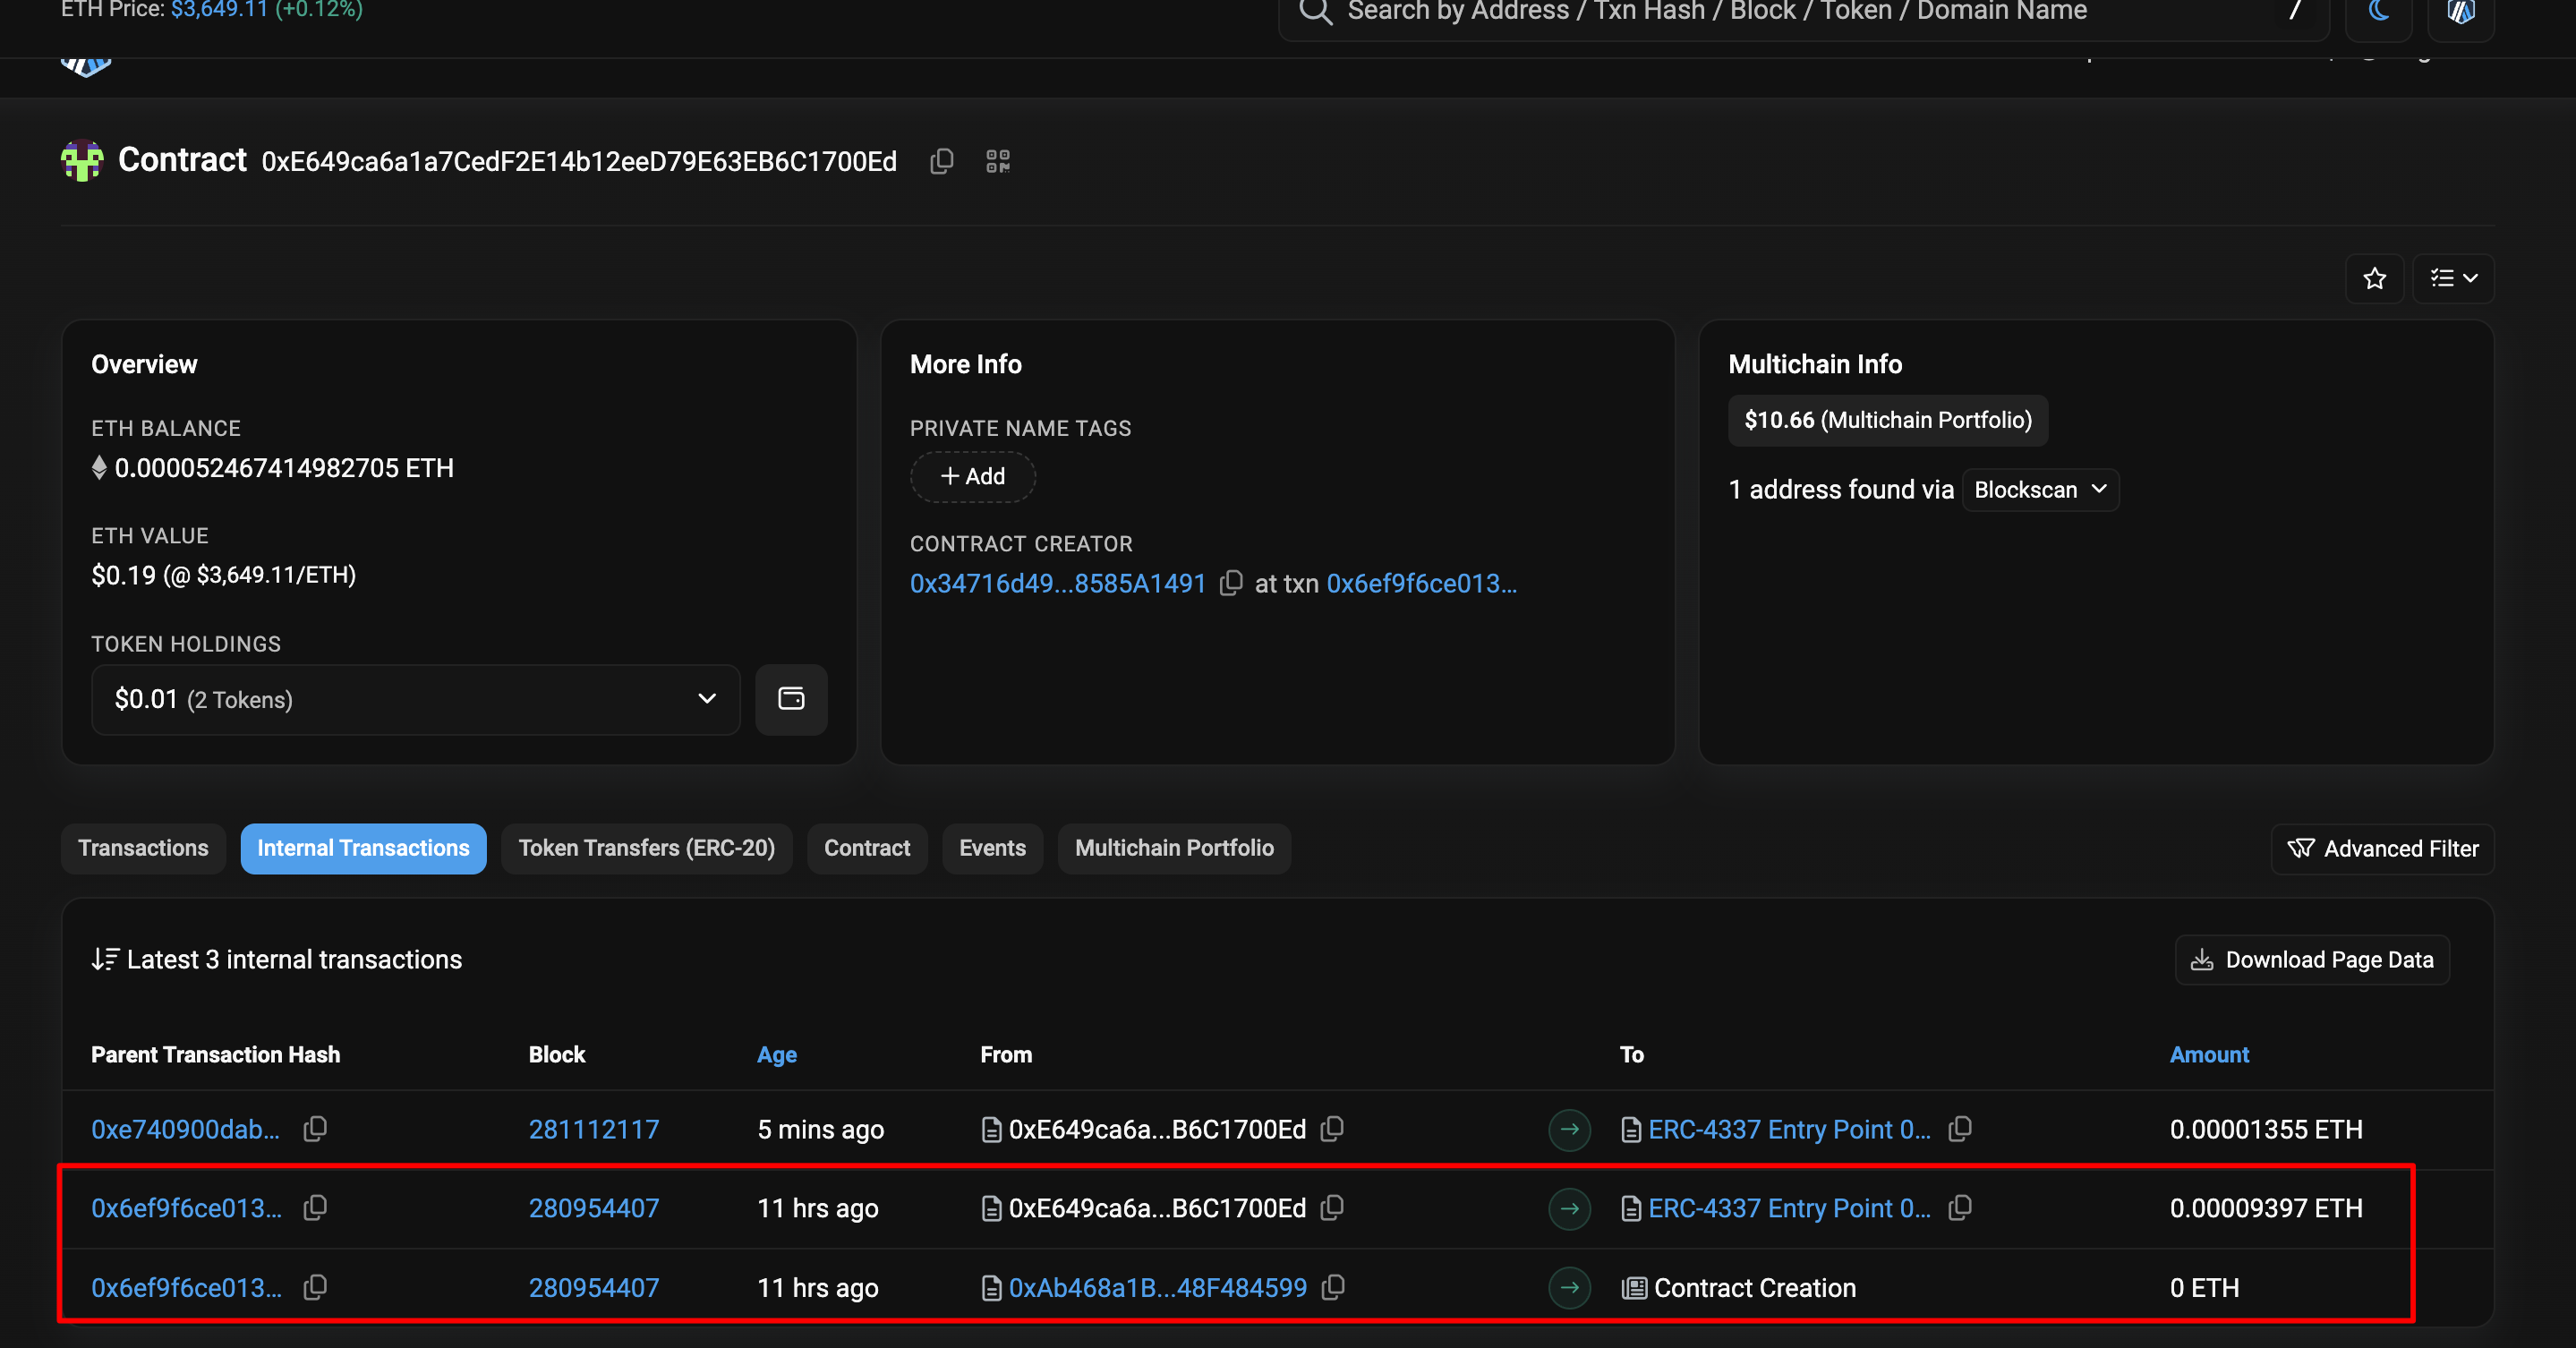2576x1348 pixels.
Task: Click the ETH price $3,649.11
Action: coord(219,10)
